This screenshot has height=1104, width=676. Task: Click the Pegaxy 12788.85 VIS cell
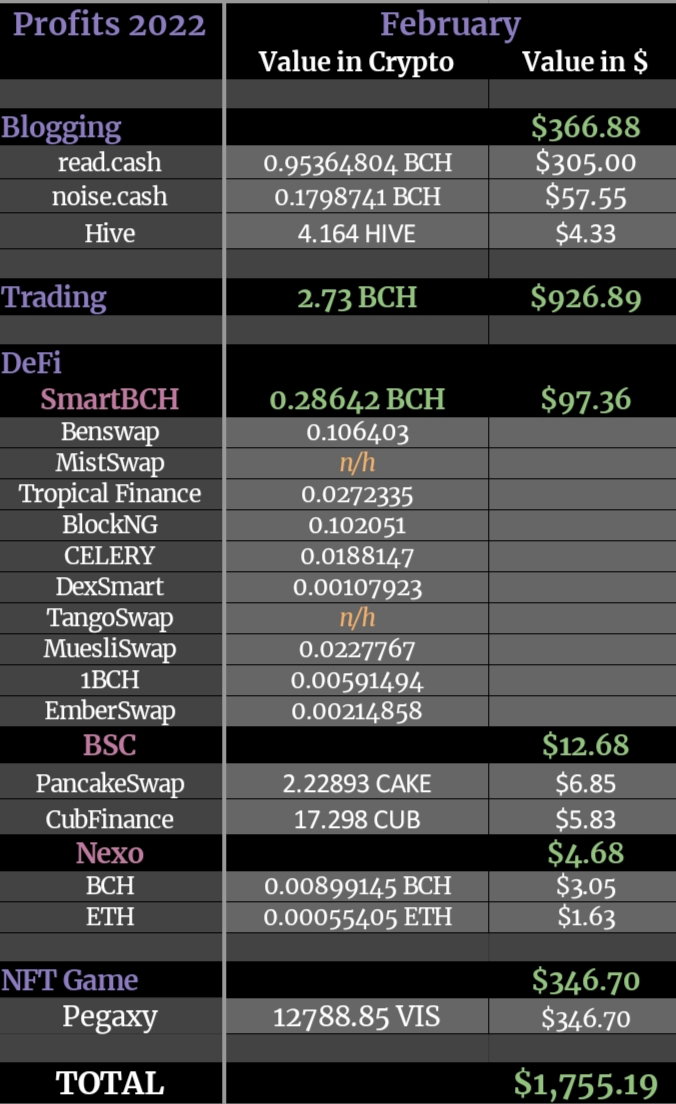point(357,1017)
